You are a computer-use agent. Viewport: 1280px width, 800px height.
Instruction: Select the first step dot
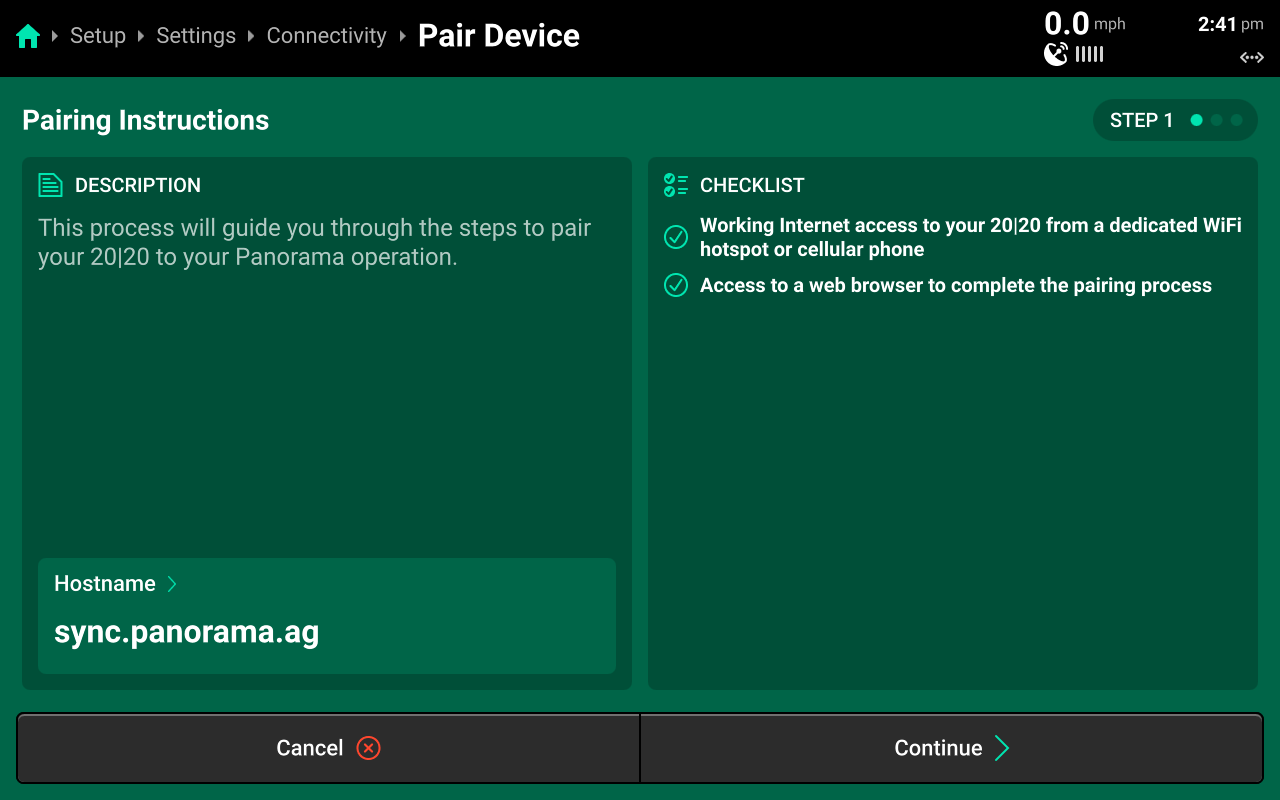tap(1196, 120)
